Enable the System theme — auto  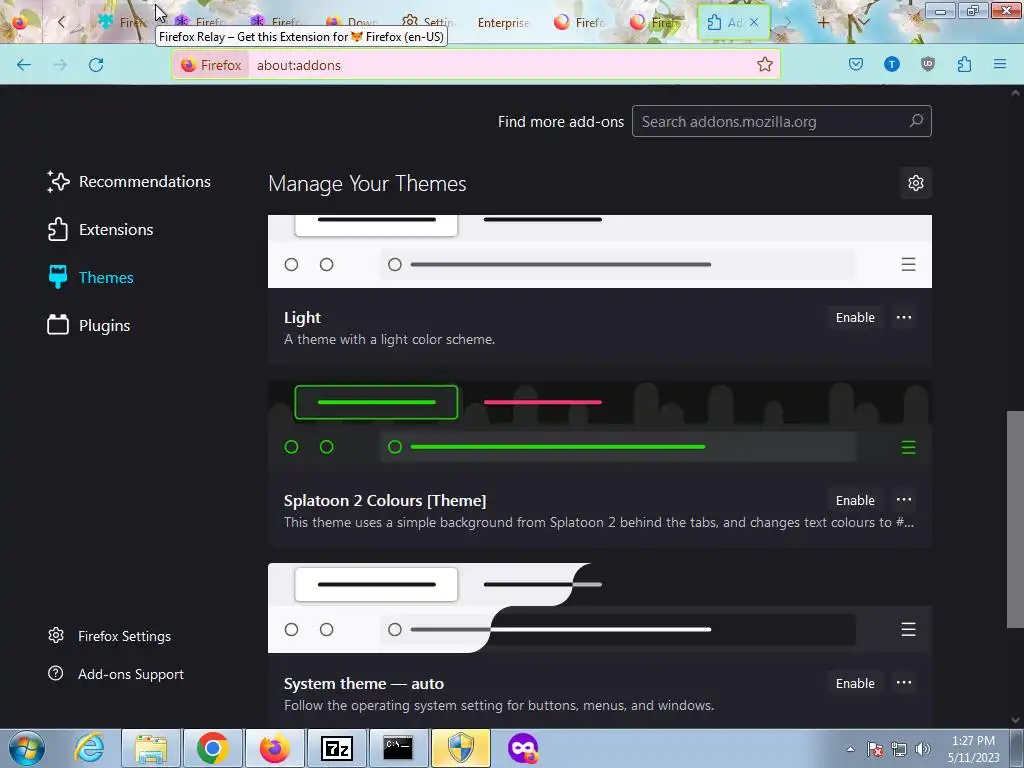tap(855, 683)
